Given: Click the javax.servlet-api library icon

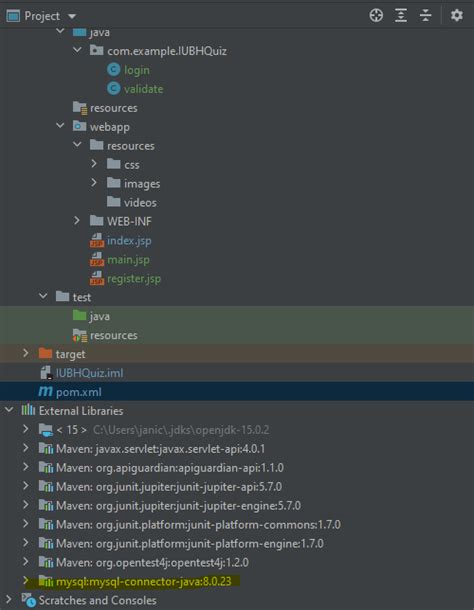Looking at the screenshot, I should pos(46,449).
